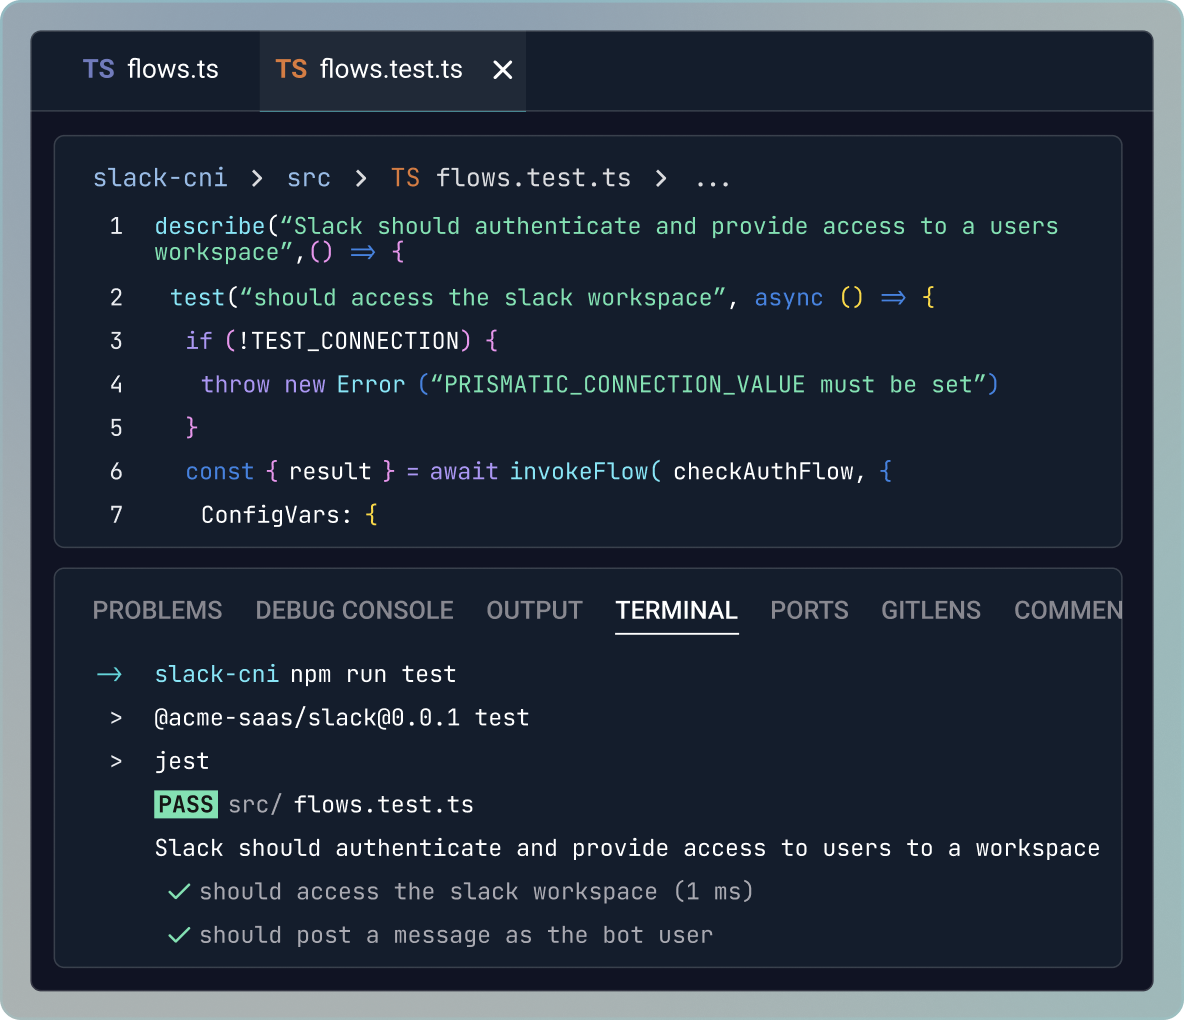
Task: Select the TS file icon in the breadcrumb
Action: (x=405, y=177)
